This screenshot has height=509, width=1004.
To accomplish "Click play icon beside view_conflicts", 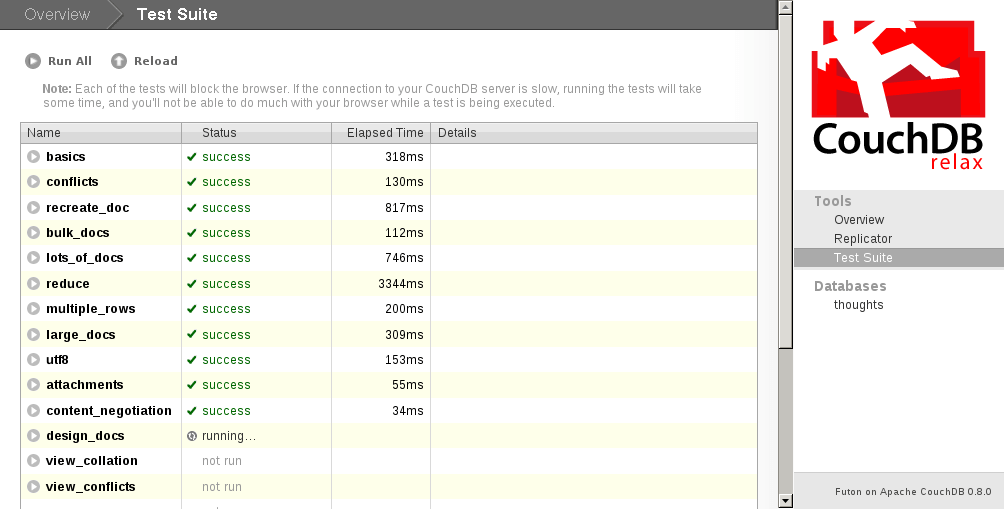I will pos(33,487).
